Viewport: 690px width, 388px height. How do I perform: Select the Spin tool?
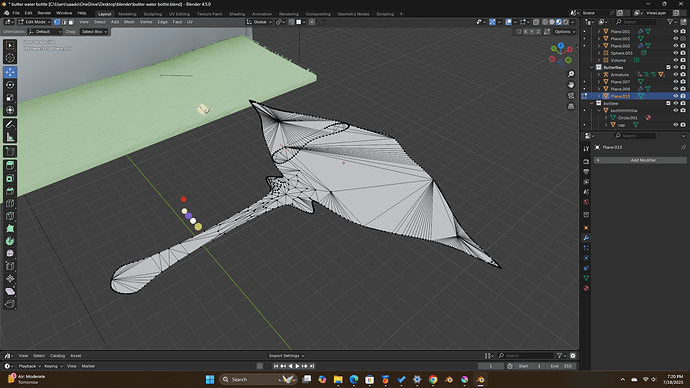click(x=10, y=241)
